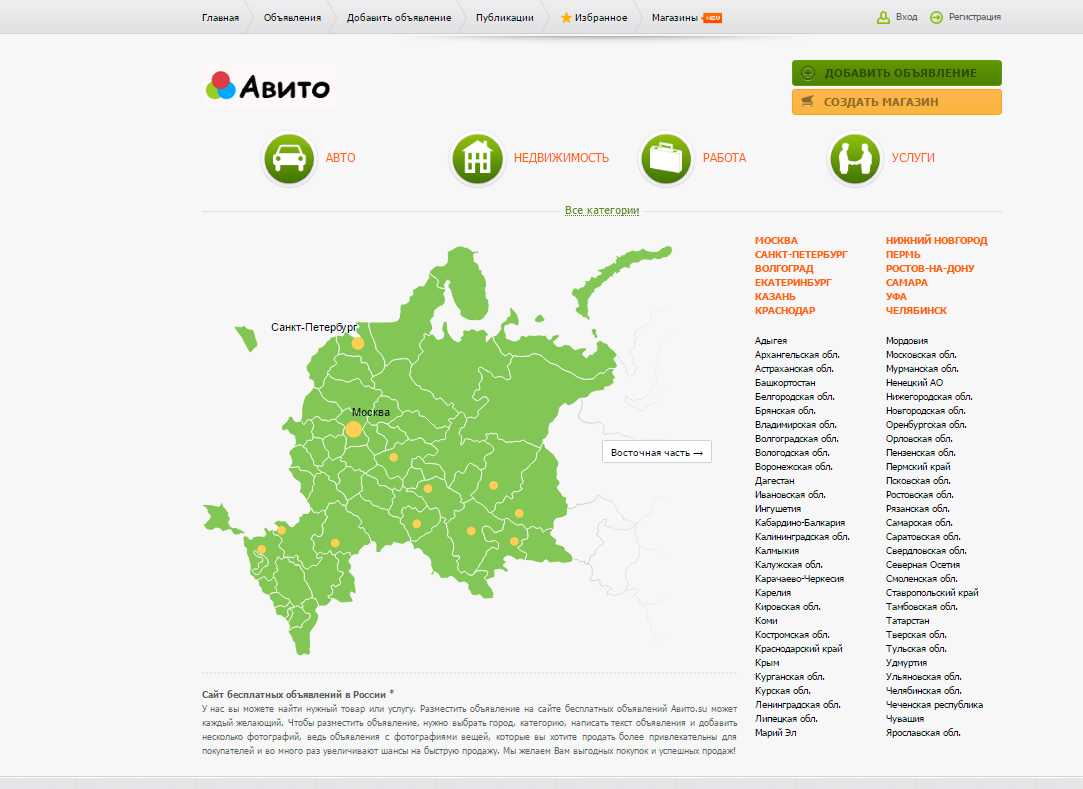Click the Регистрация arrow icon
The height and width of the screenshot is (789, 1083).
[x=937, y=17]
